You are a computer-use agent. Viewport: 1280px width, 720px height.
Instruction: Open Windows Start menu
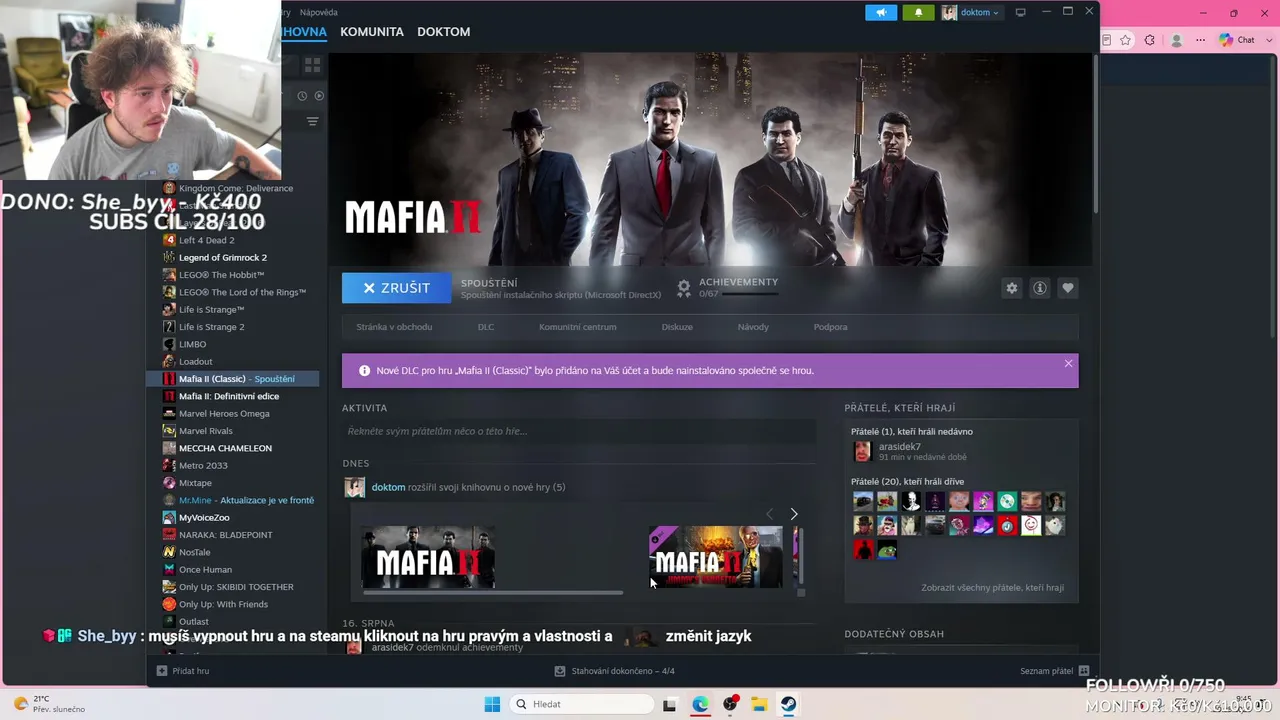point(492,704)
